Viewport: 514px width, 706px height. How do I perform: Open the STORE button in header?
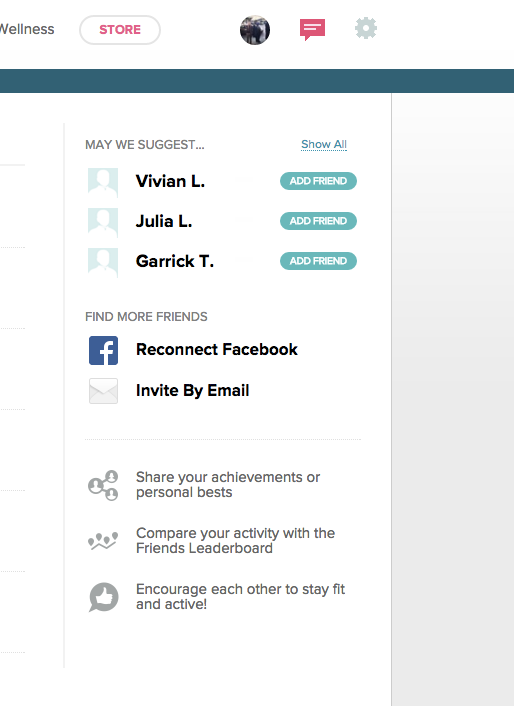pyautogui.click(x=120, y=30)
